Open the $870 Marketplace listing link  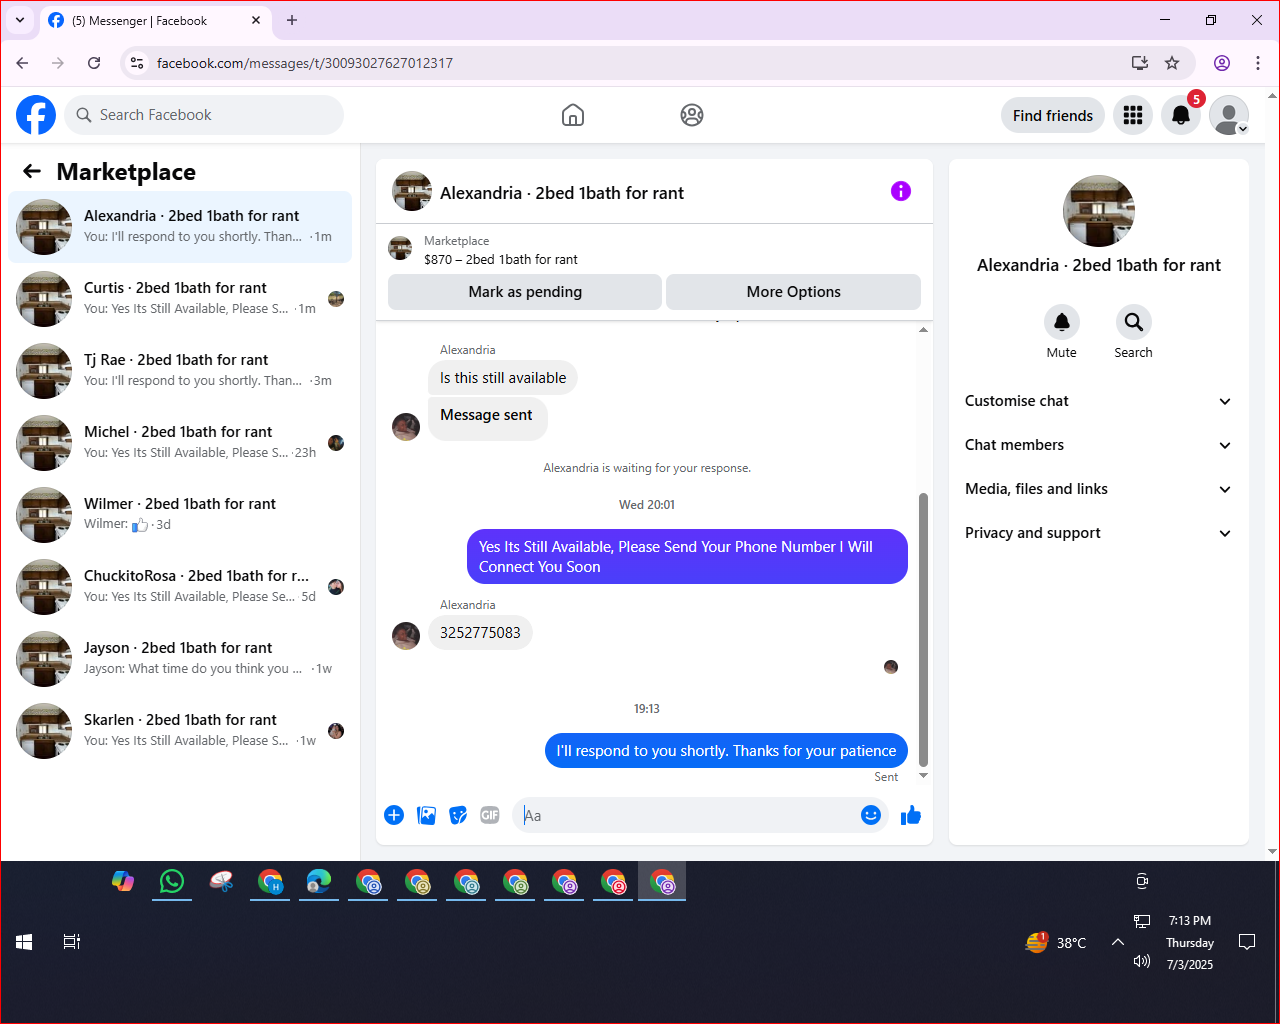click(x=501, y=259)
